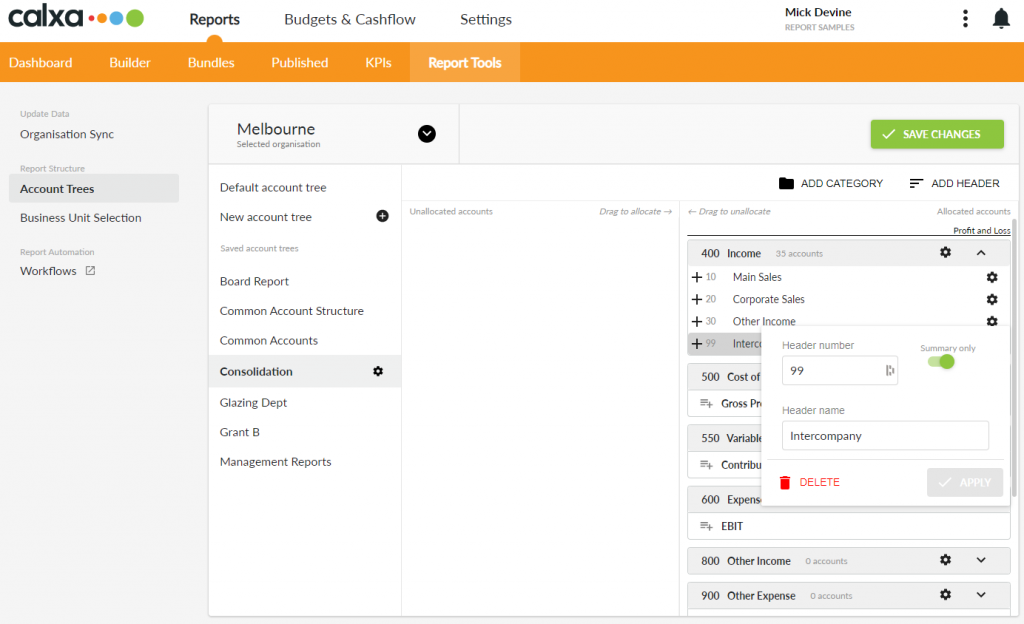Open the notifications bell icon

point(1001,18)
